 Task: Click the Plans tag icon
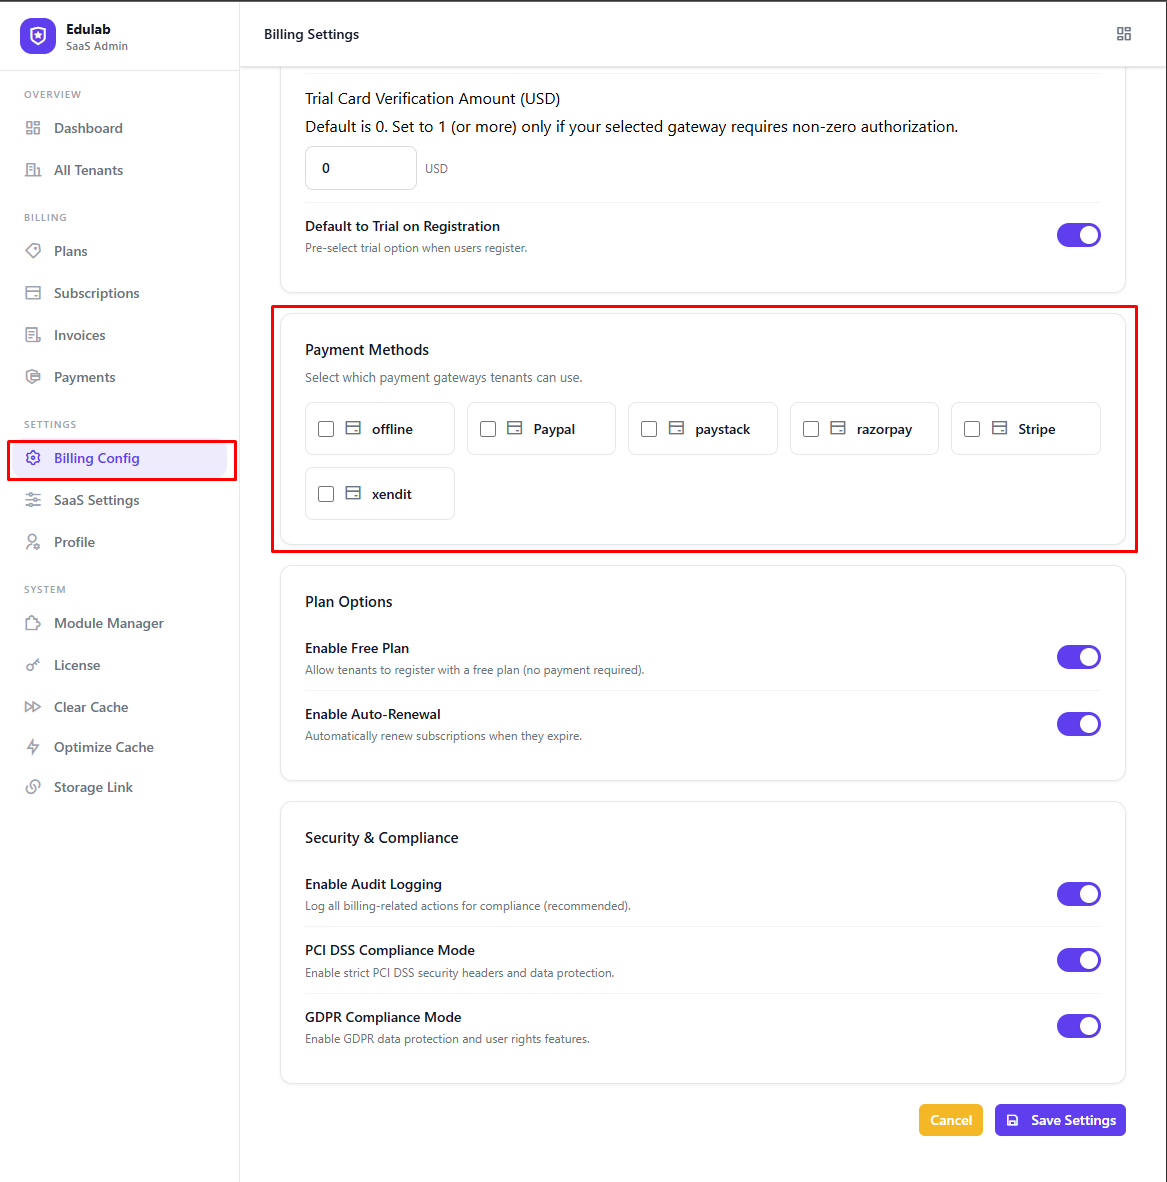point(32,251)
